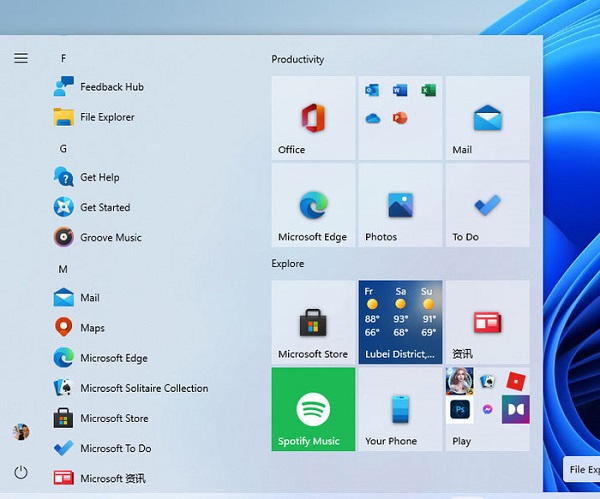This screenshot has height=499, width=600.
Task: Expand the Office apps folder tile
Action: 400,118
